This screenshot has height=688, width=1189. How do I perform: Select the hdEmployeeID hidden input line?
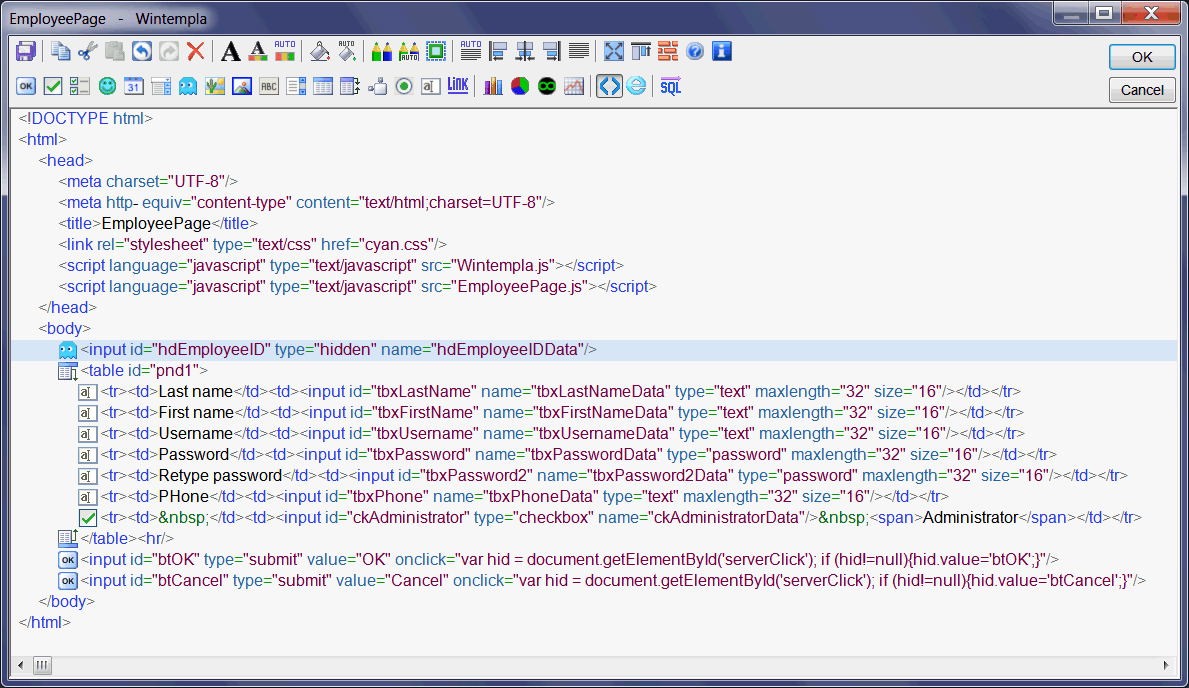594,350
